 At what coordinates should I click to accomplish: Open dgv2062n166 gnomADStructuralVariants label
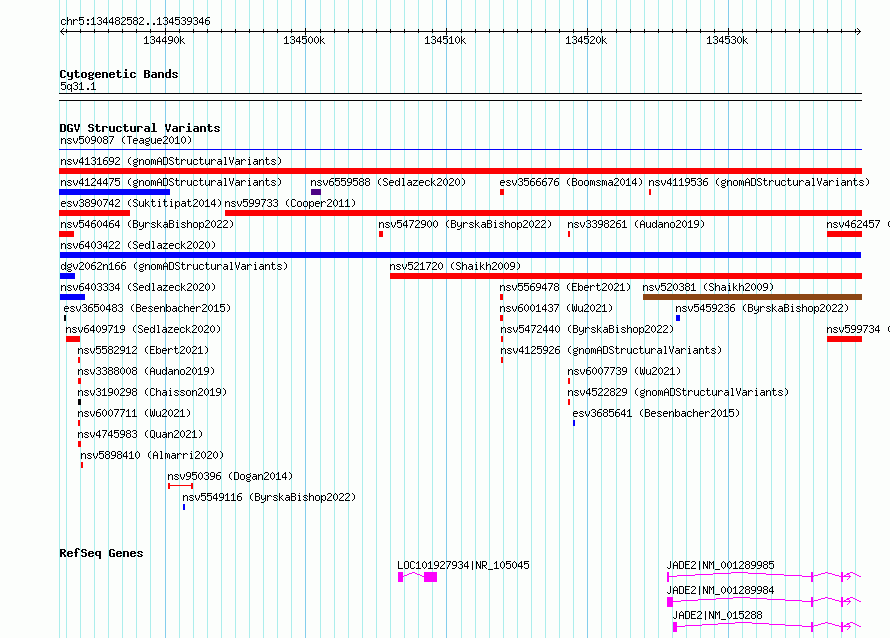click(x=174, y=266)
